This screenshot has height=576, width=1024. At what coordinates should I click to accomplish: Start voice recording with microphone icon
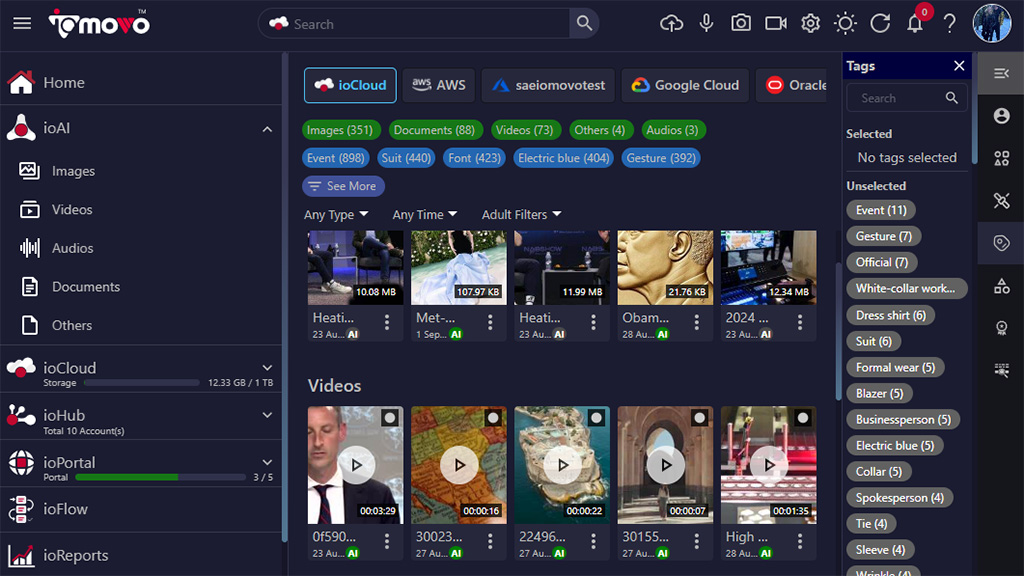[706, 24]
